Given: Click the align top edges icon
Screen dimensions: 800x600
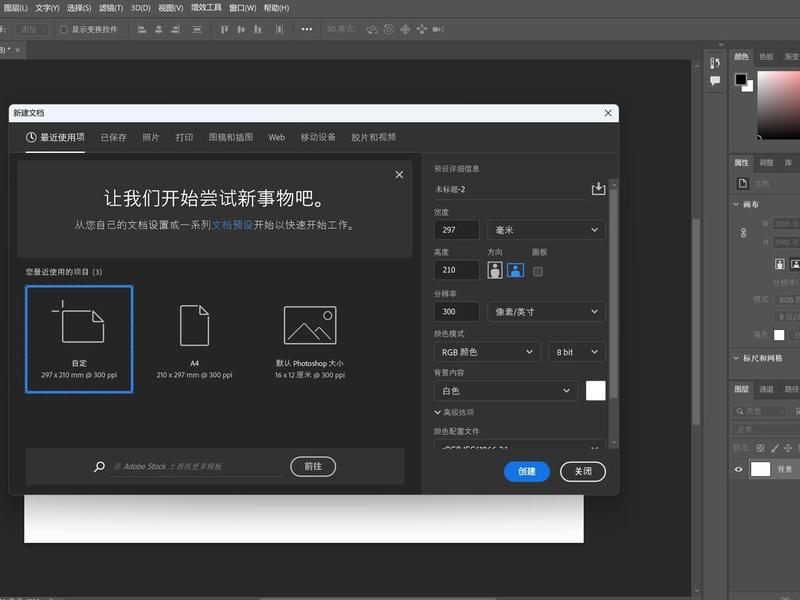Looking at the screenshot, I should tap(224, 30).
